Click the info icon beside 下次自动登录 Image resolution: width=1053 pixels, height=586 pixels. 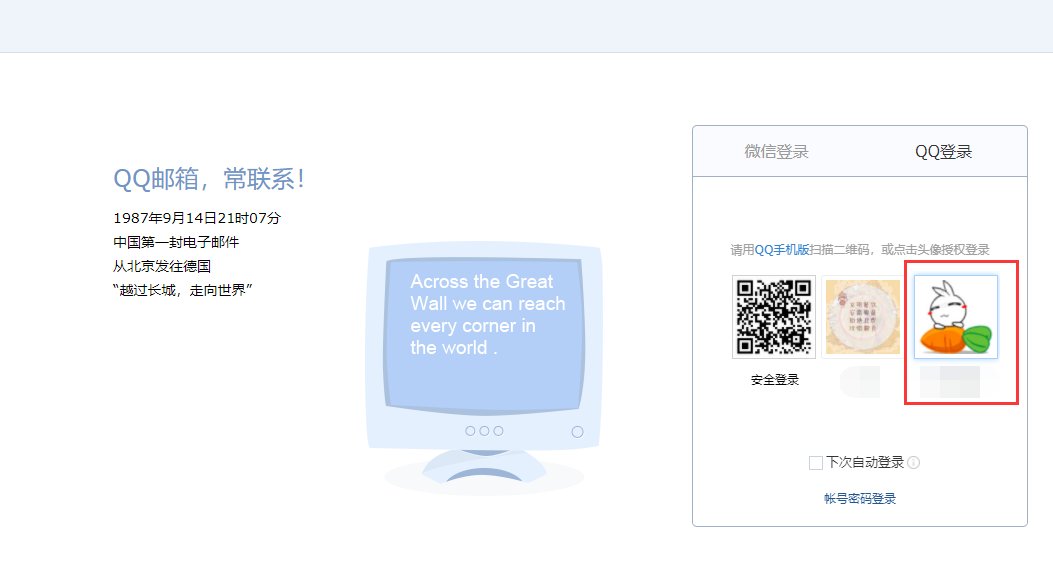(913, 463)
